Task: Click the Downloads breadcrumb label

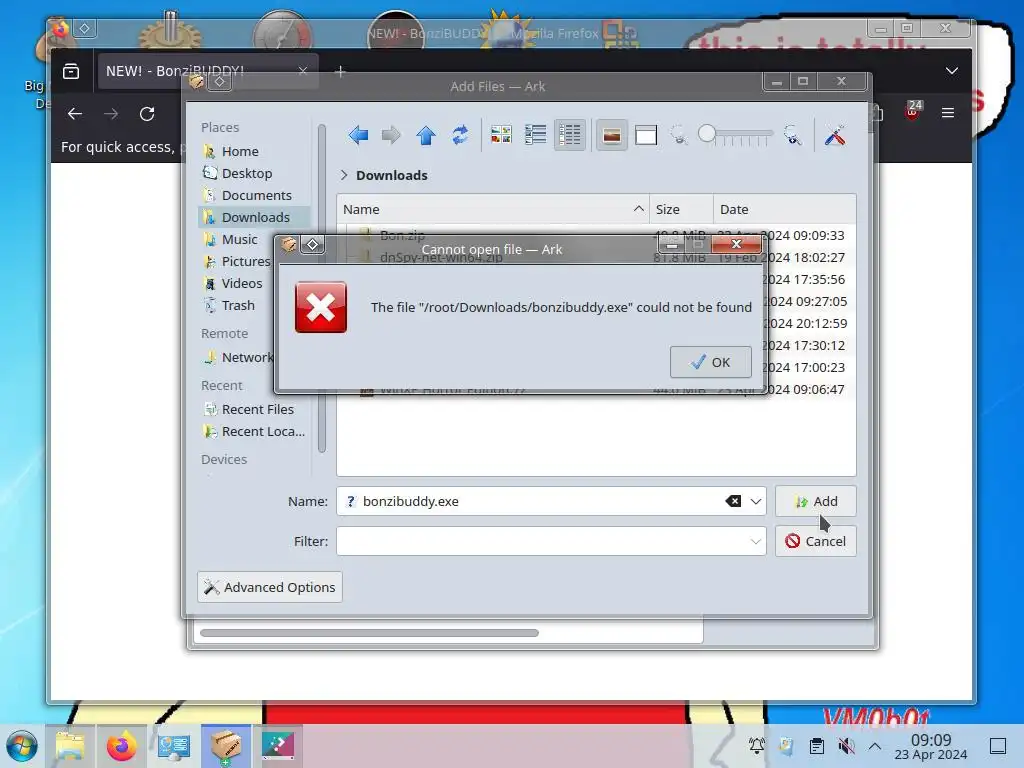Action: [392, 175]
